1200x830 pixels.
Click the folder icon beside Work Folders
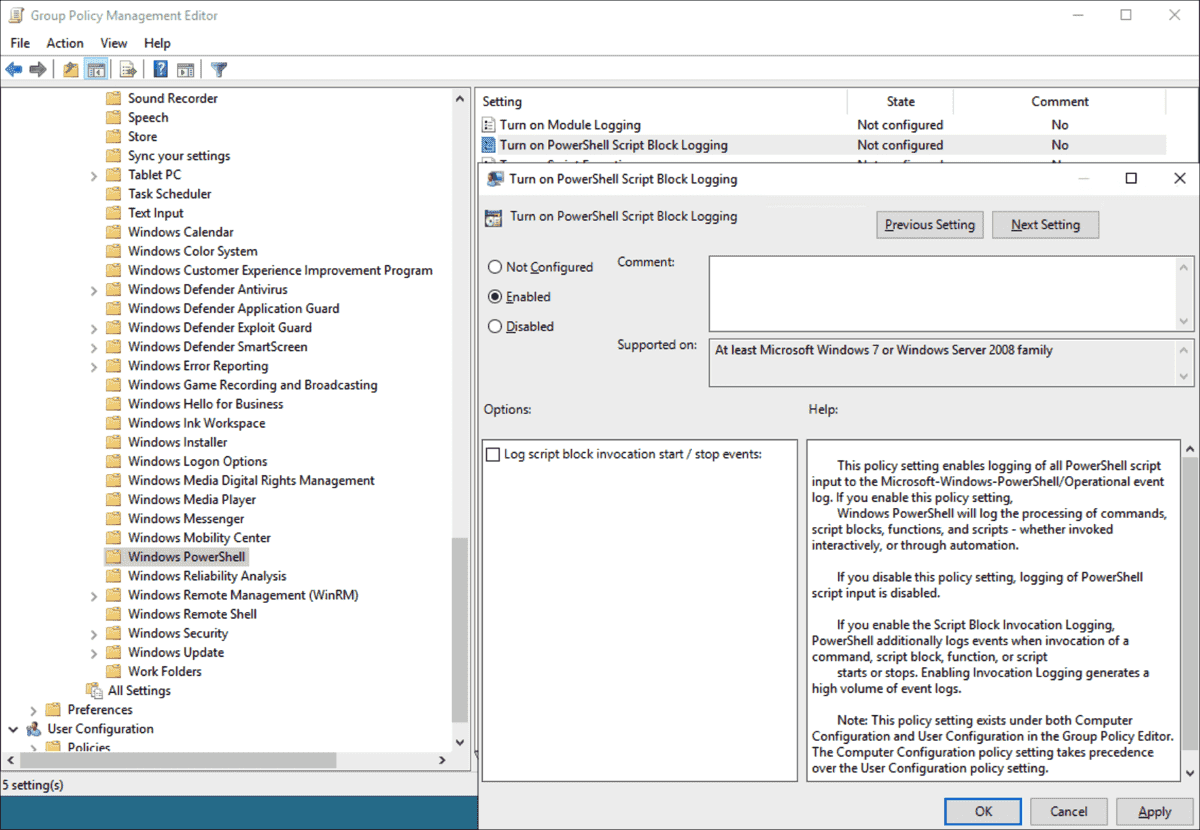[113, 670]
